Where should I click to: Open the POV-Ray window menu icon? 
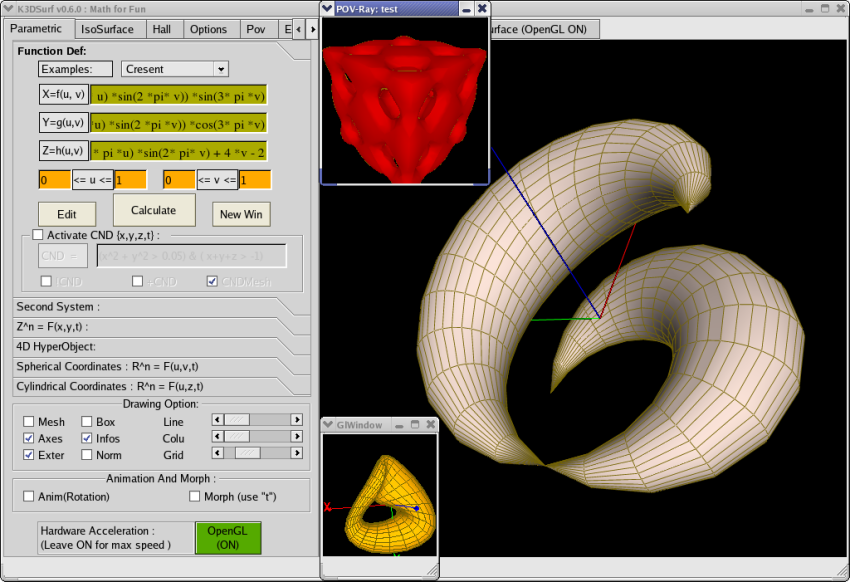328,8
